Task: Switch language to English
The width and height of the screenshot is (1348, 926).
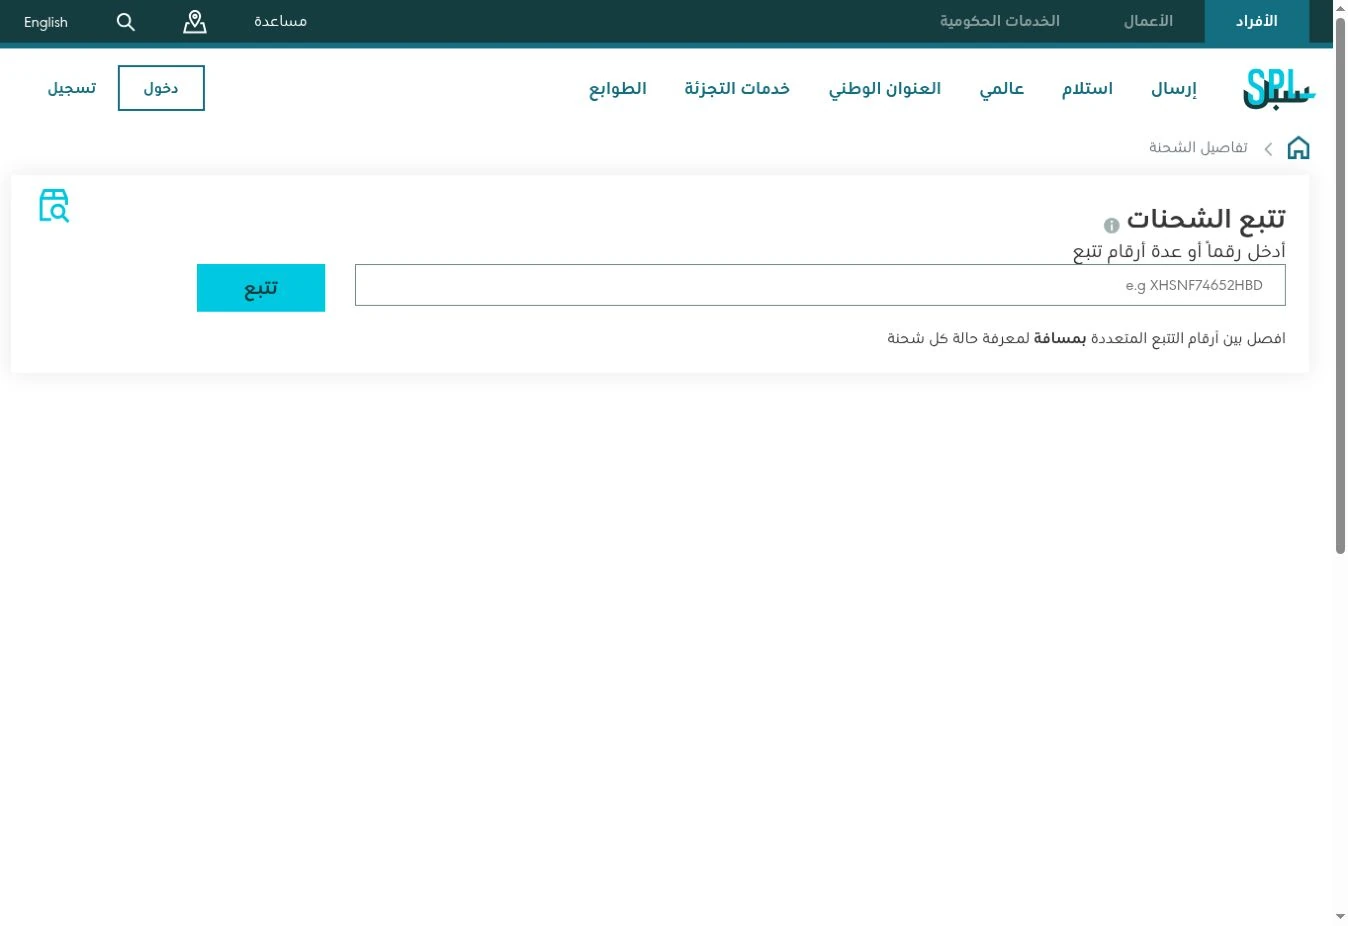Action: (46, 22)
